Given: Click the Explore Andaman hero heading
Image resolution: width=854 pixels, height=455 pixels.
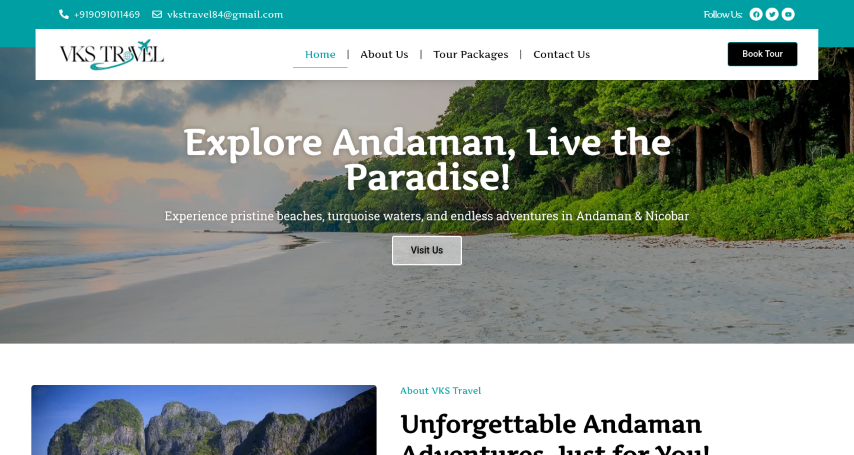Looking at the screenshot, I should pyautogui.click(x=428, y=159).
